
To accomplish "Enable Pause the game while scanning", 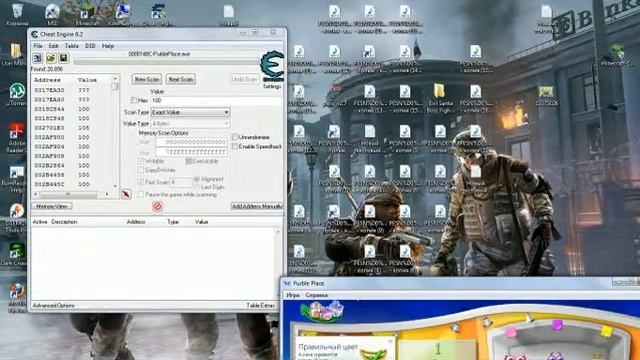I will (141, 195).
